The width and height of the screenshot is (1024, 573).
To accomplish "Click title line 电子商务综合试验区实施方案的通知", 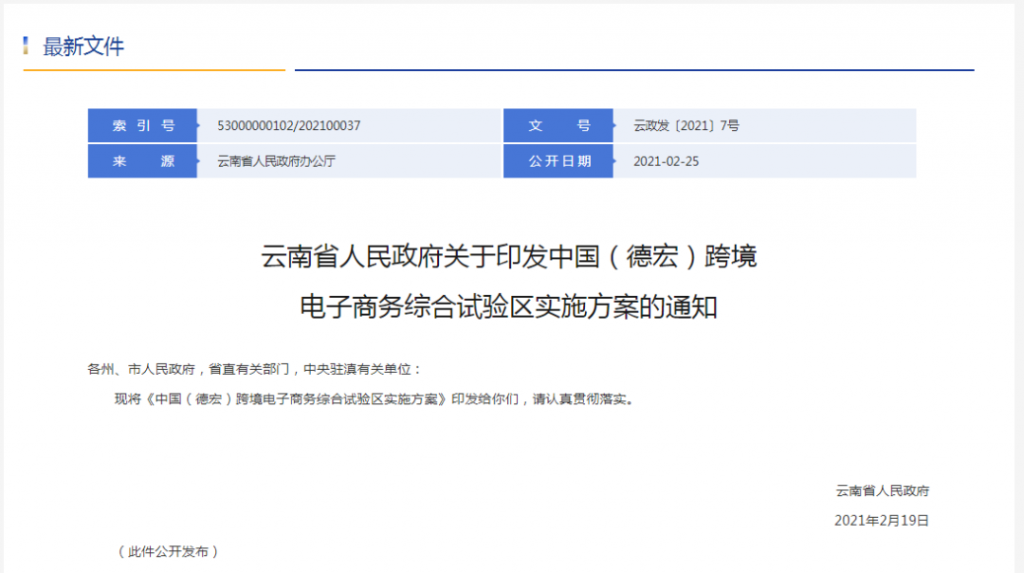I will tap(509, 307).
